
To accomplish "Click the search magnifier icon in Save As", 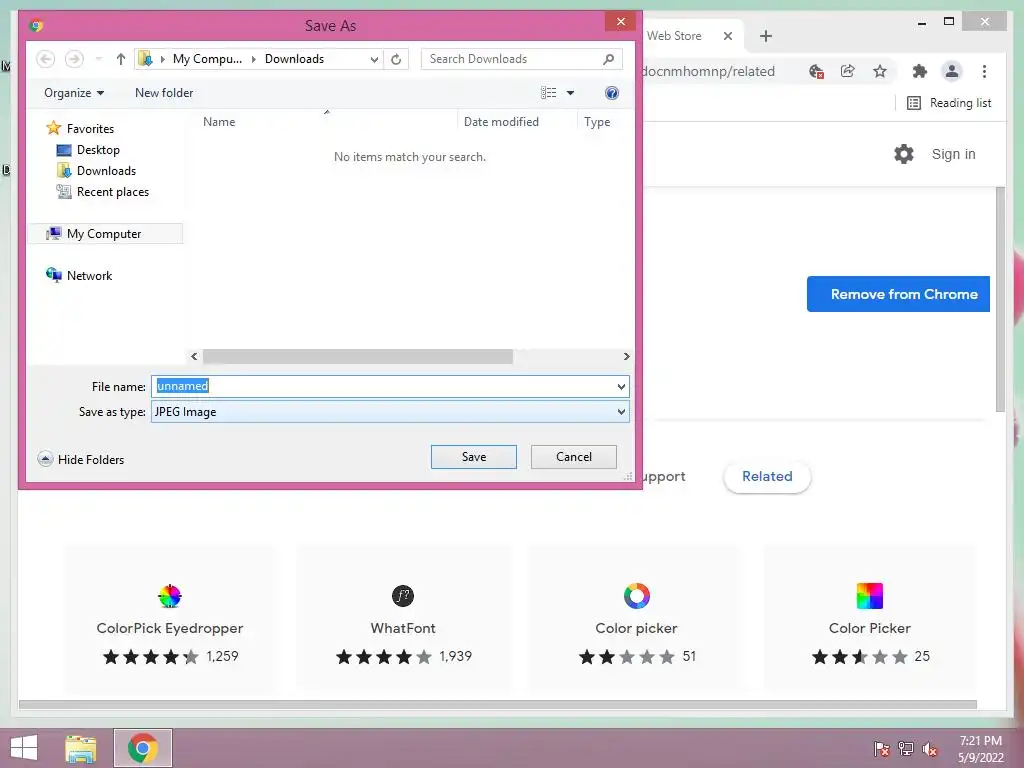I will click(x=608, y=59).
